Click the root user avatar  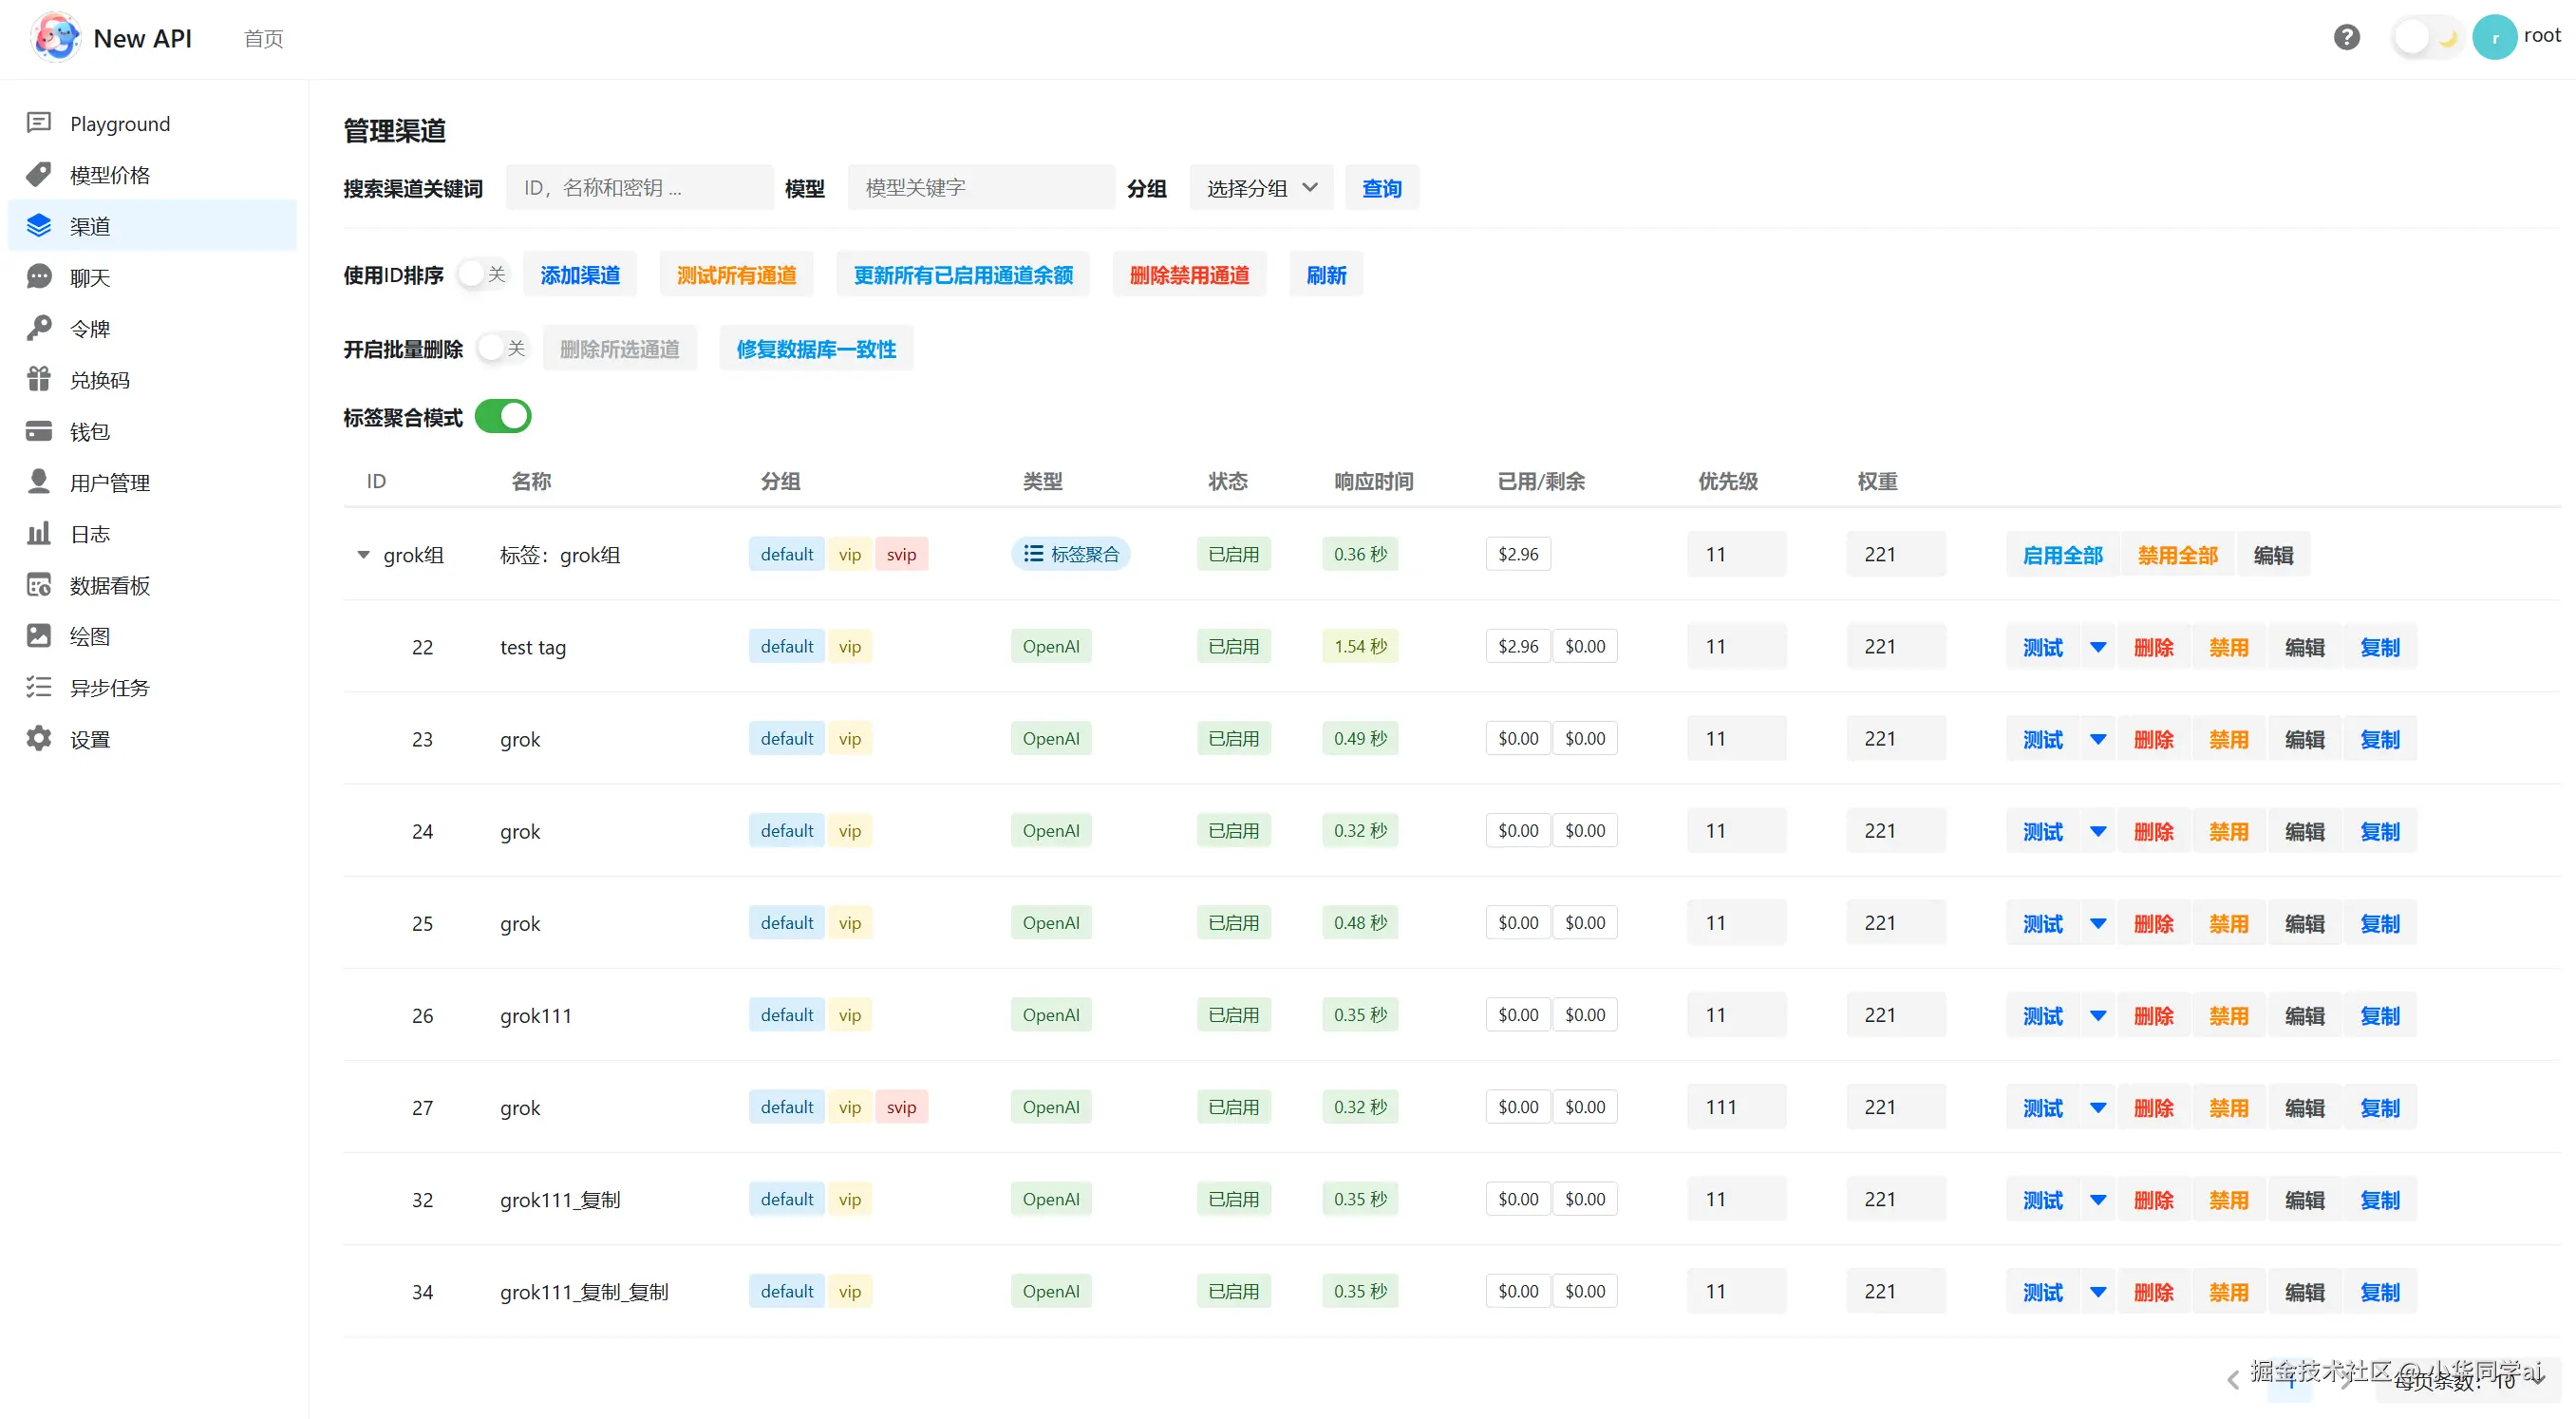(2494, 37)
